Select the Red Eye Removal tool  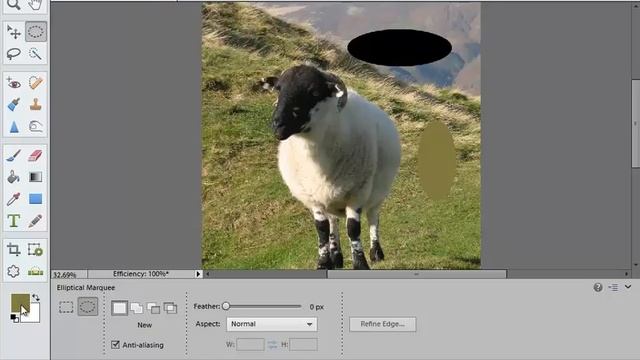(x=13, y=83)
